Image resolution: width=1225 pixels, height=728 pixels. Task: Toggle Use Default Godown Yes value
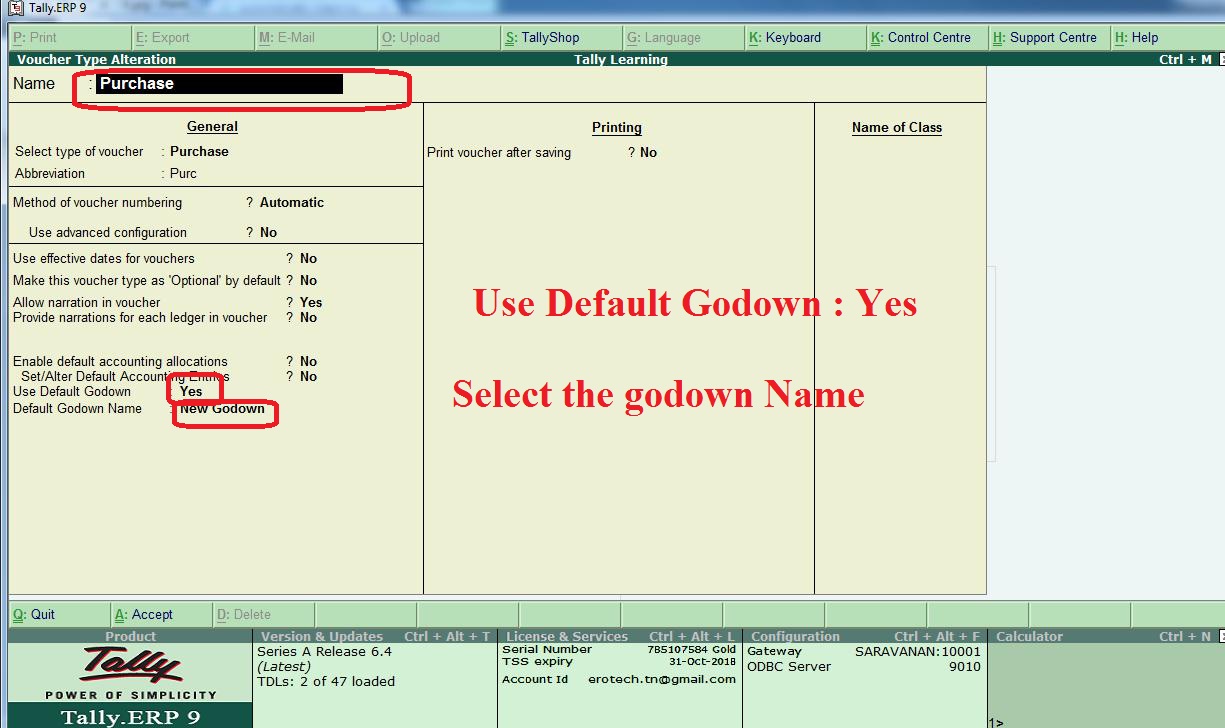pos(191,392)
